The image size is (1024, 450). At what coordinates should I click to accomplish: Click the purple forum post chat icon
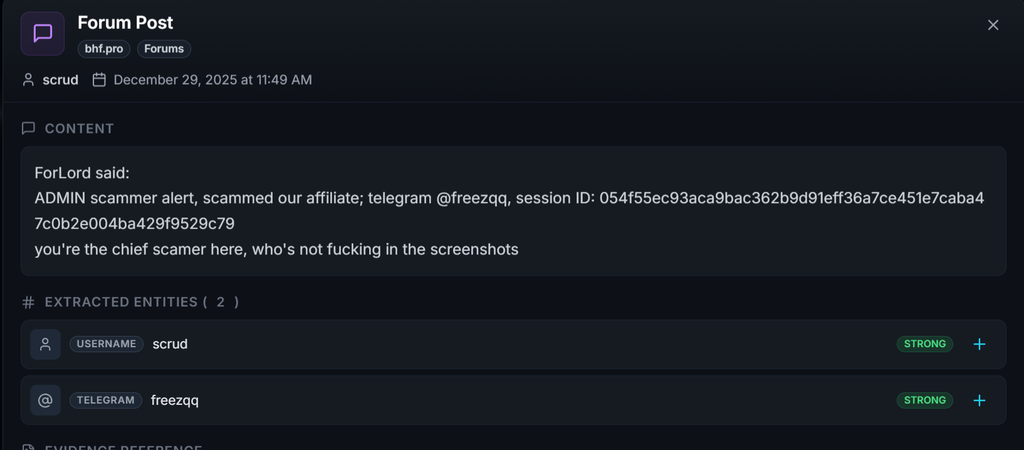click(x=42, y=33)
